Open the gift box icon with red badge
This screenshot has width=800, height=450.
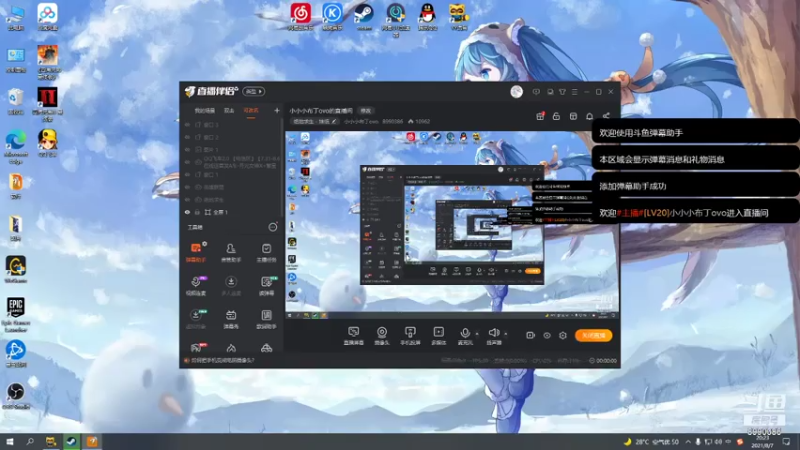click(x=540, y=116)
